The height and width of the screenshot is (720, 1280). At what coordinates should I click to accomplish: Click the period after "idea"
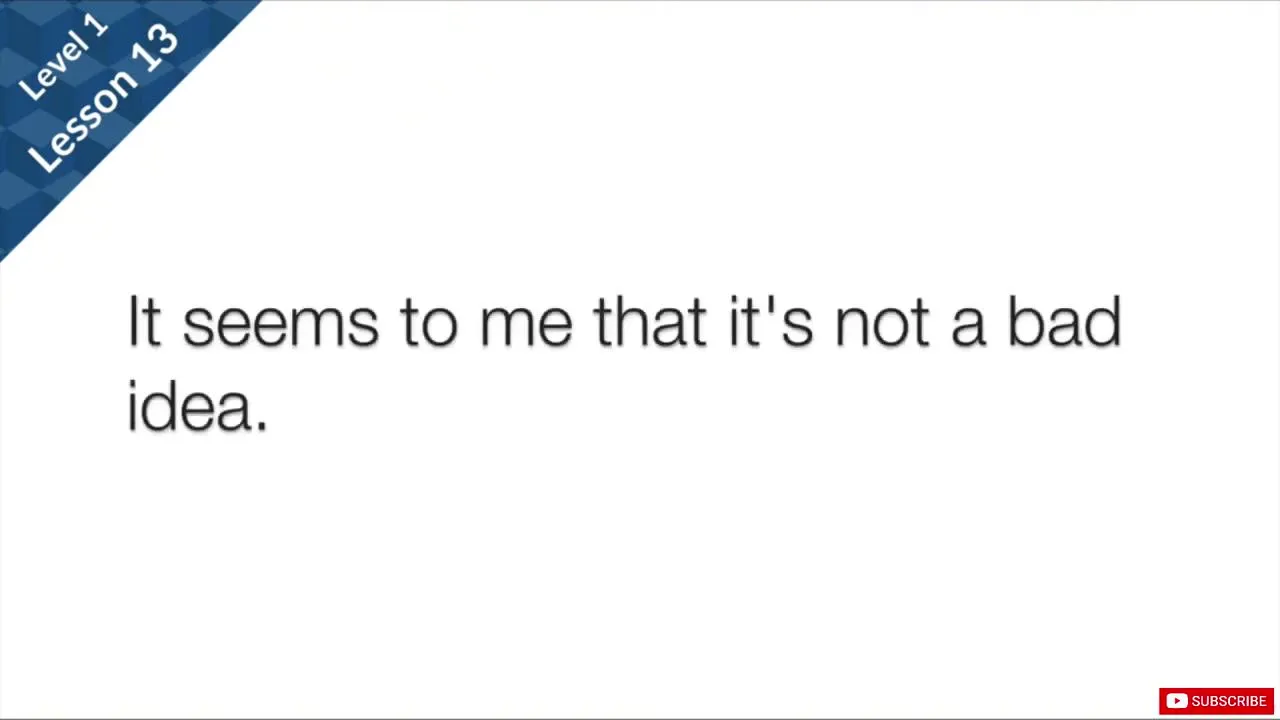click(x=262, y=425)
